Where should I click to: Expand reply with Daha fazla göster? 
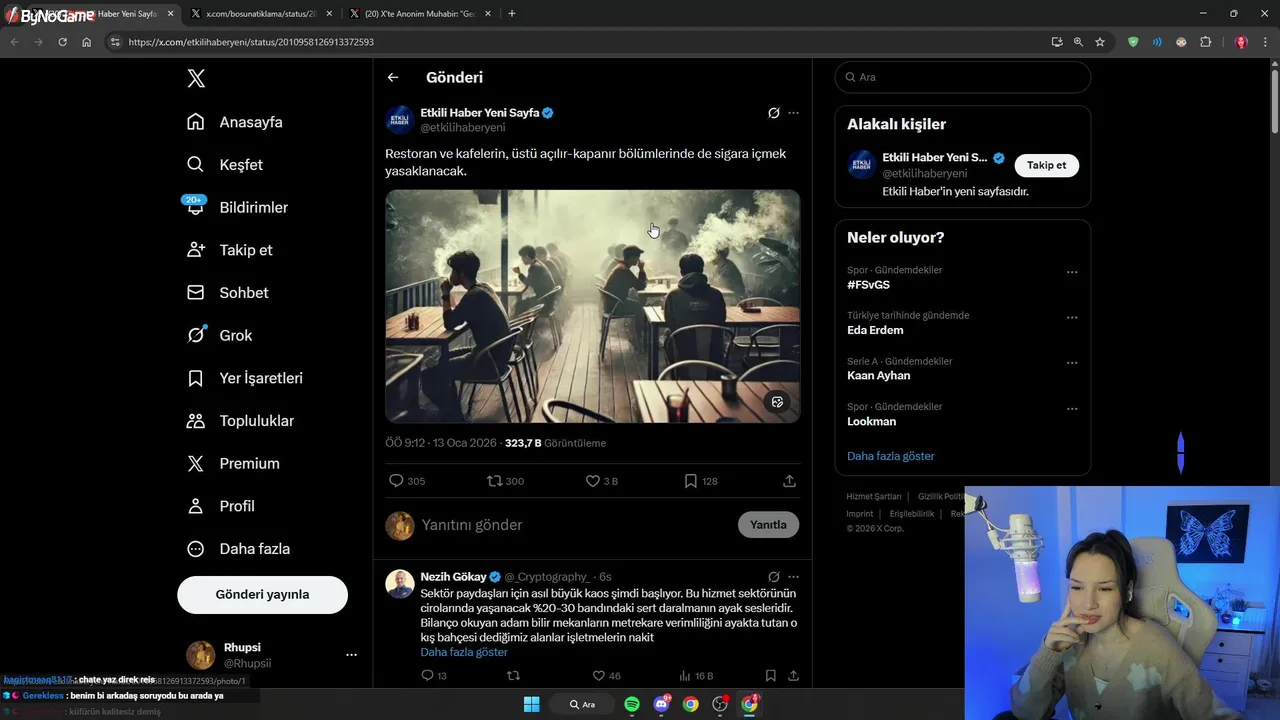click(x=464, y=652)
